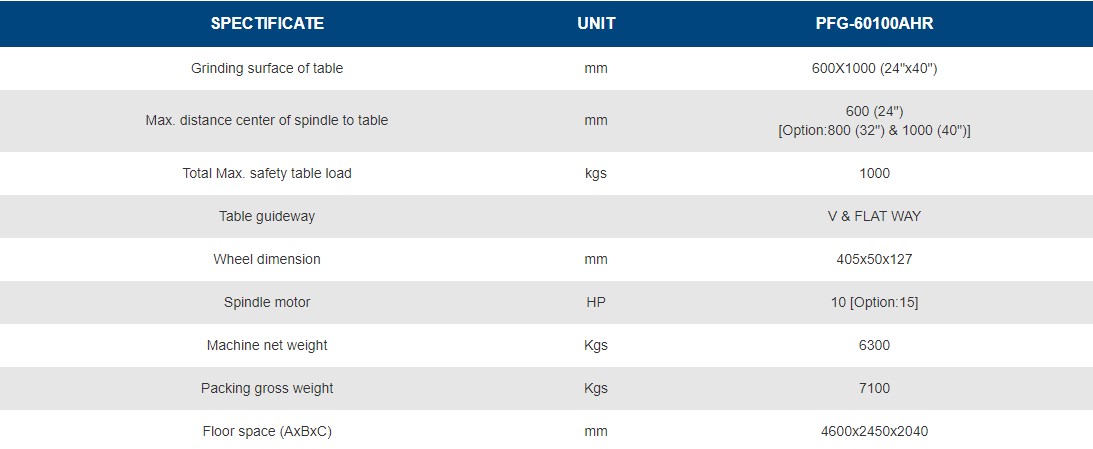Click the 600X1000 (24"x40") value
The image size is (1093, 449).
[x=874, y=69]
